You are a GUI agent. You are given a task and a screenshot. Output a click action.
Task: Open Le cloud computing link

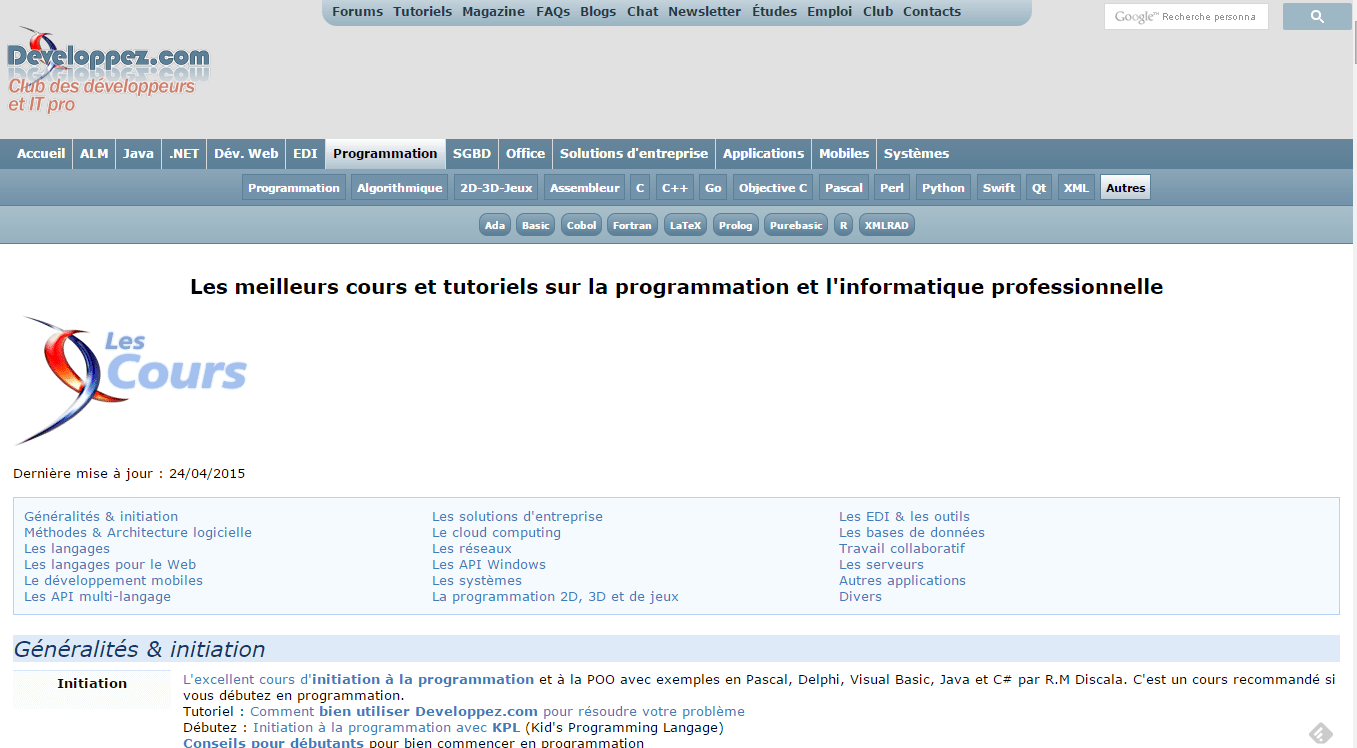pyautogui.click(x=496, y=533)
